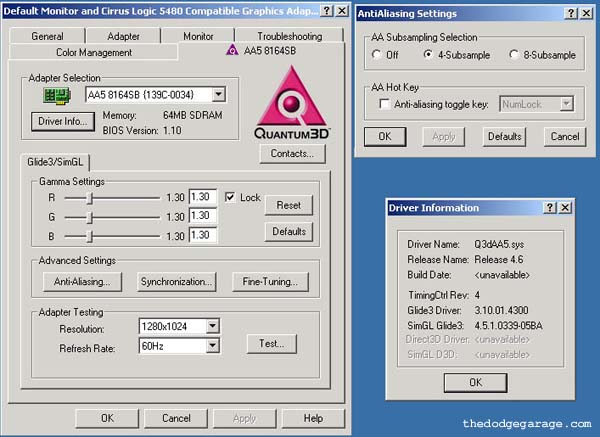Open the Color Management tab
This screenshot has width=600, height=437.
(93, 52)
